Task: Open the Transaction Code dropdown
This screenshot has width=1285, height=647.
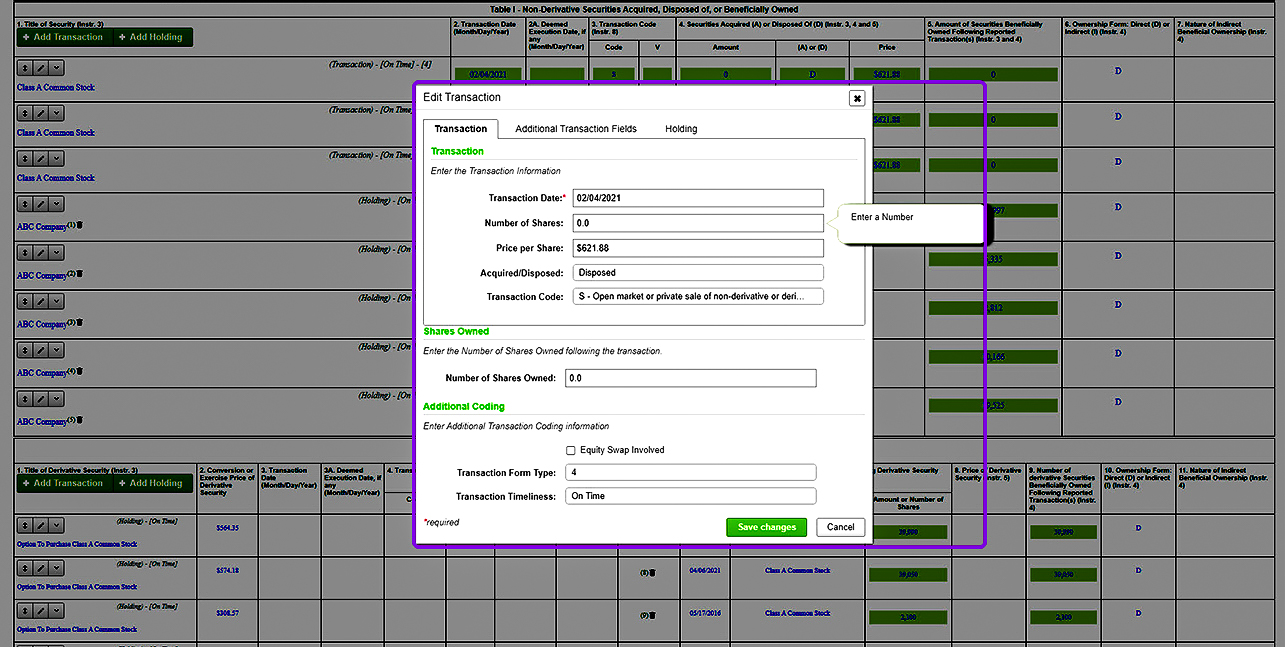Action: tap(698, 297)
